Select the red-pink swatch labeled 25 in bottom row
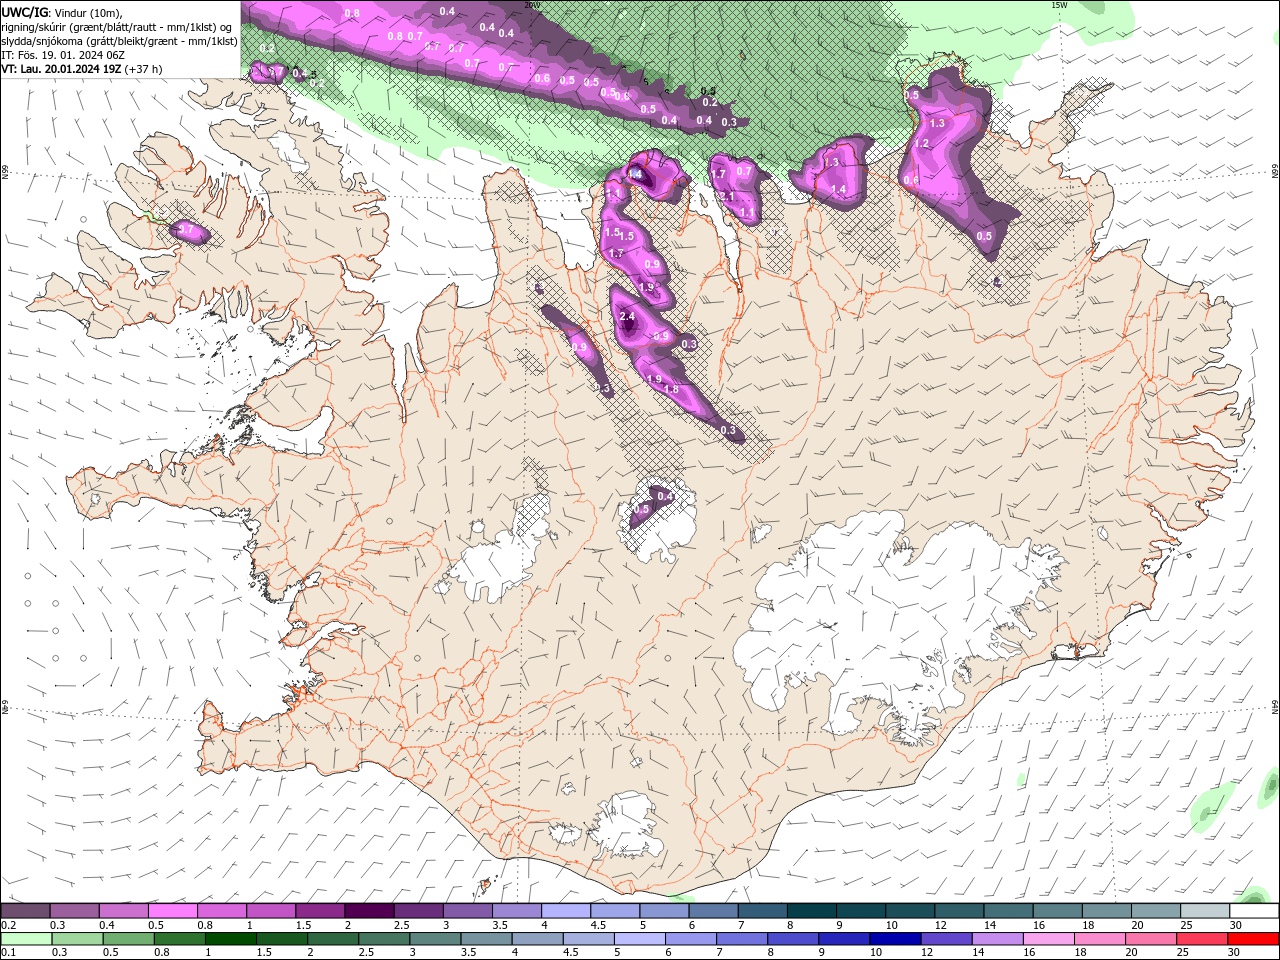This screenshot has width=1280, height=960. tap(1200, 939)
